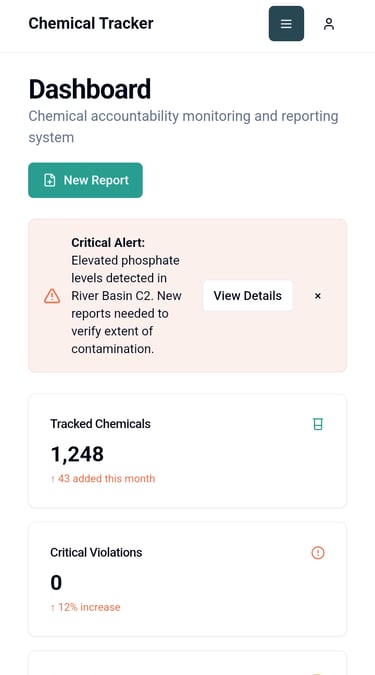This screenshot has height=675, width=375.
Task: Click the 1,248 tracked chemicals count
Action: click(x=77, y=454)
